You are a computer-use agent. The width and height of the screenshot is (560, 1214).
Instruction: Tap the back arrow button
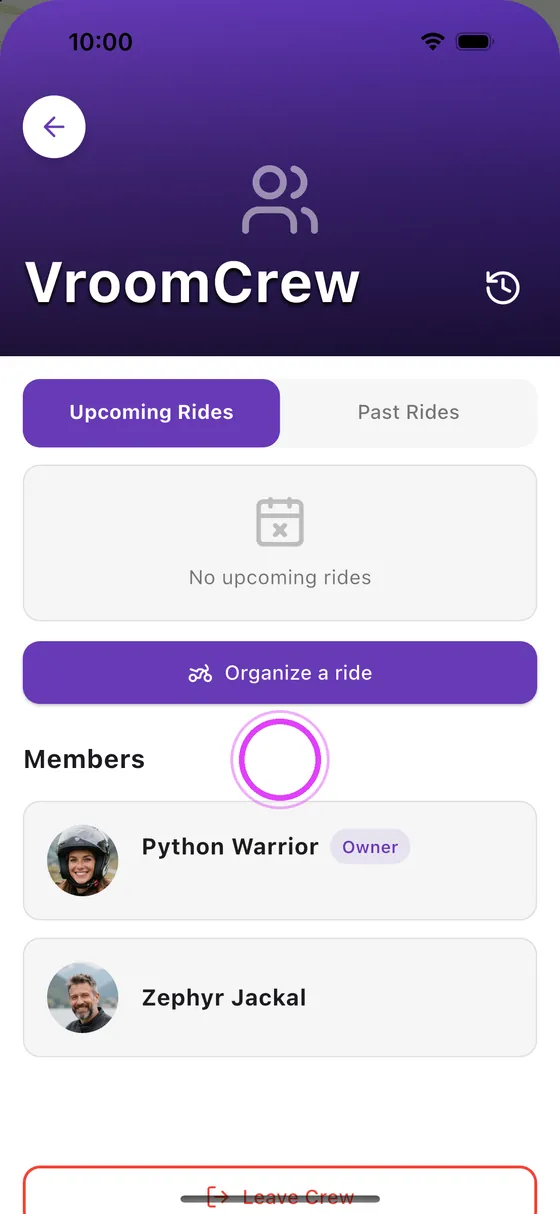click(x=54, y=127)
